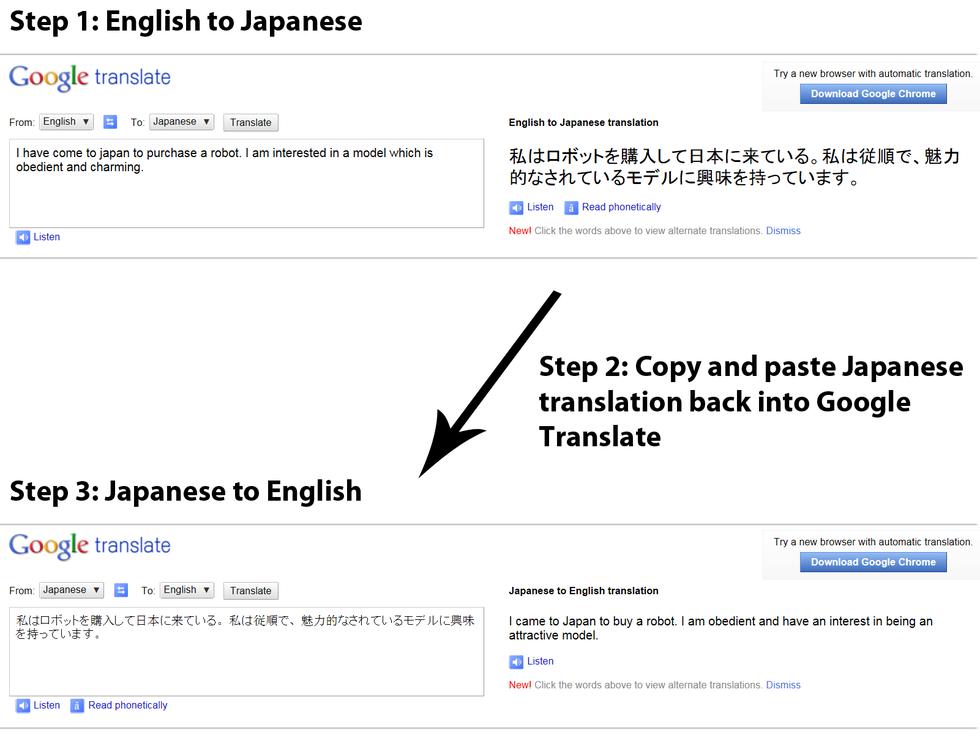Open the From English language dropdown
This screenshot has width=980, height=744.
[x=66, y=122]
